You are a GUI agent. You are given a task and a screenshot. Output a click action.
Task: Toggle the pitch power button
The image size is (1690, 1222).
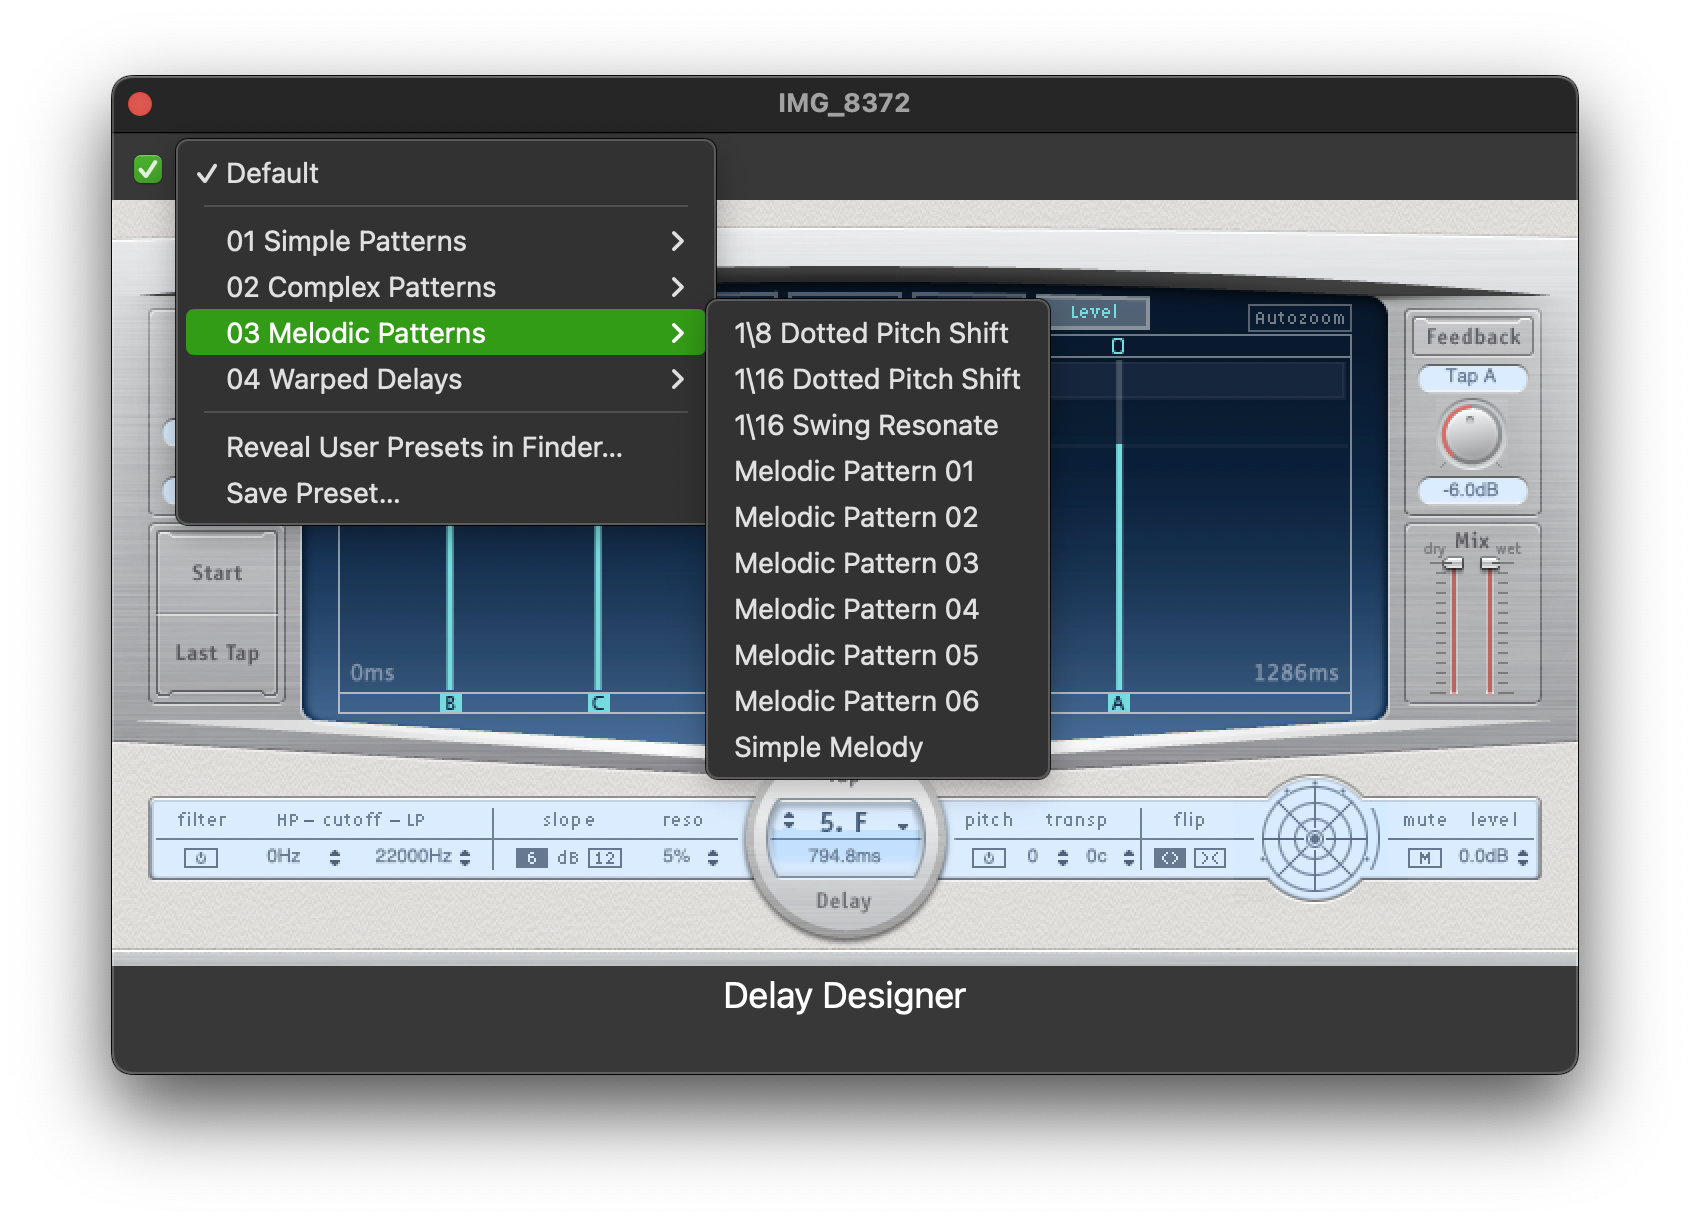[988, 857]
